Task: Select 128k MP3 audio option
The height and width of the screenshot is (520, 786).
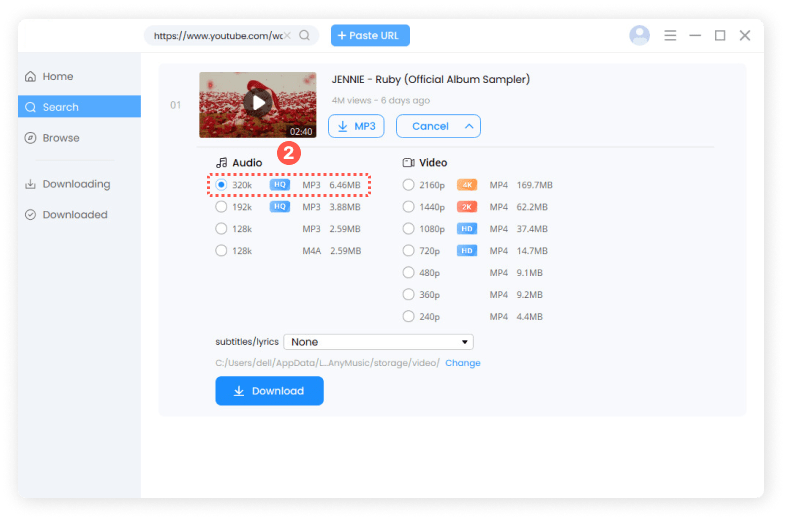Action: [221, 229]
